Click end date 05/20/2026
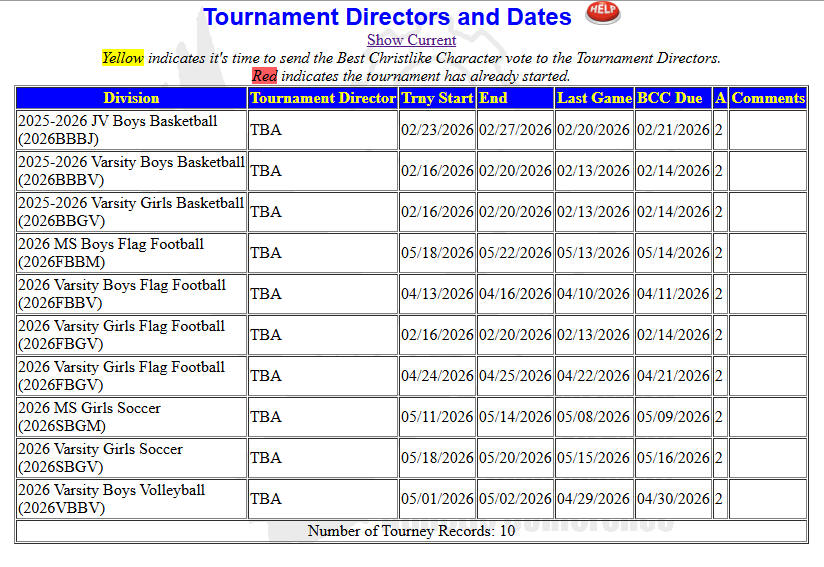 click(x=515, y=458)
